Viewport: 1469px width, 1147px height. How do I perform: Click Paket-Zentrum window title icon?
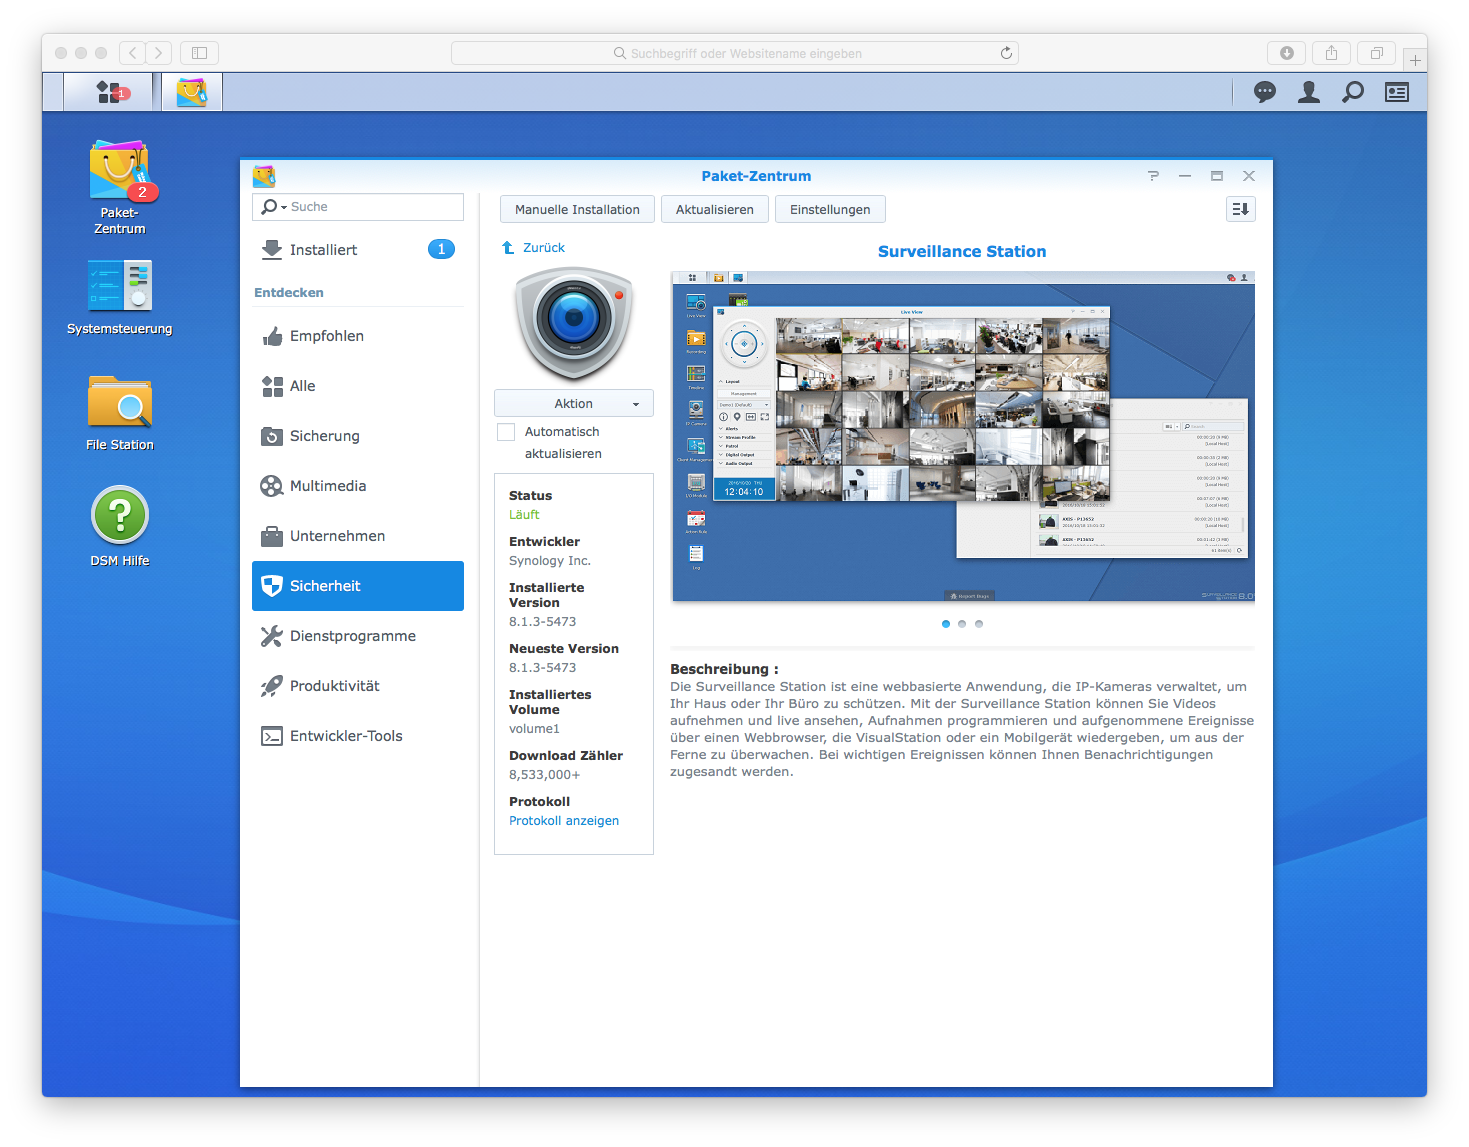pos(264,177)
